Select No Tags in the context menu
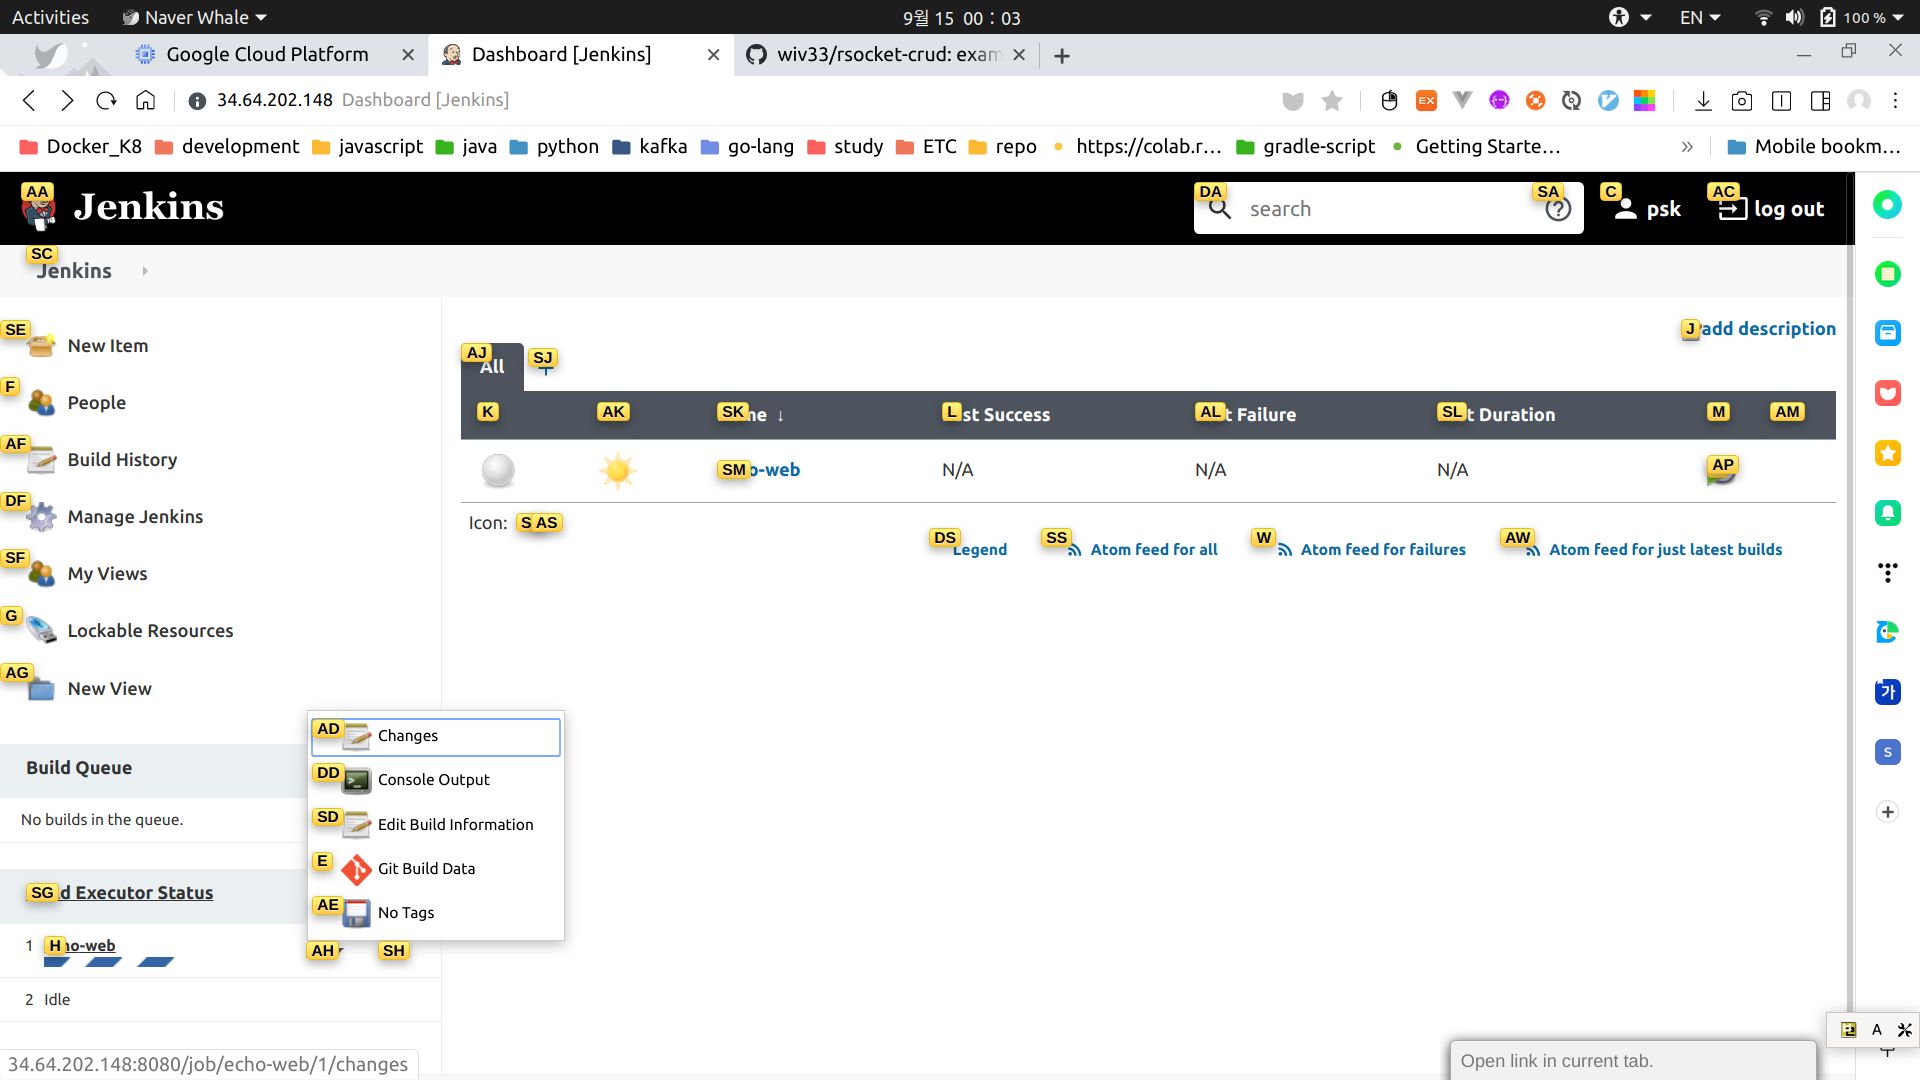This screenshot has width=1920, height=1080. [x=406, y=913]
